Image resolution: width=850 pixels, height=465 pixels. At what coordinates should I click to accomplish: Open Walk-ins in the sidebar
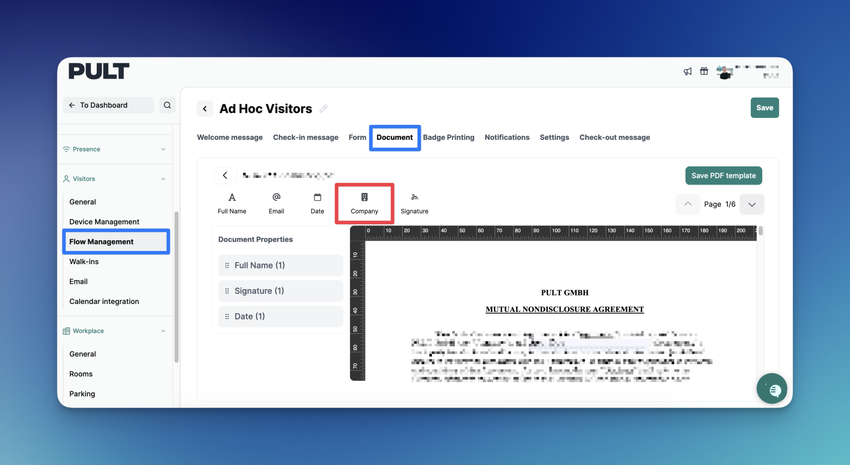coord(84,261)
